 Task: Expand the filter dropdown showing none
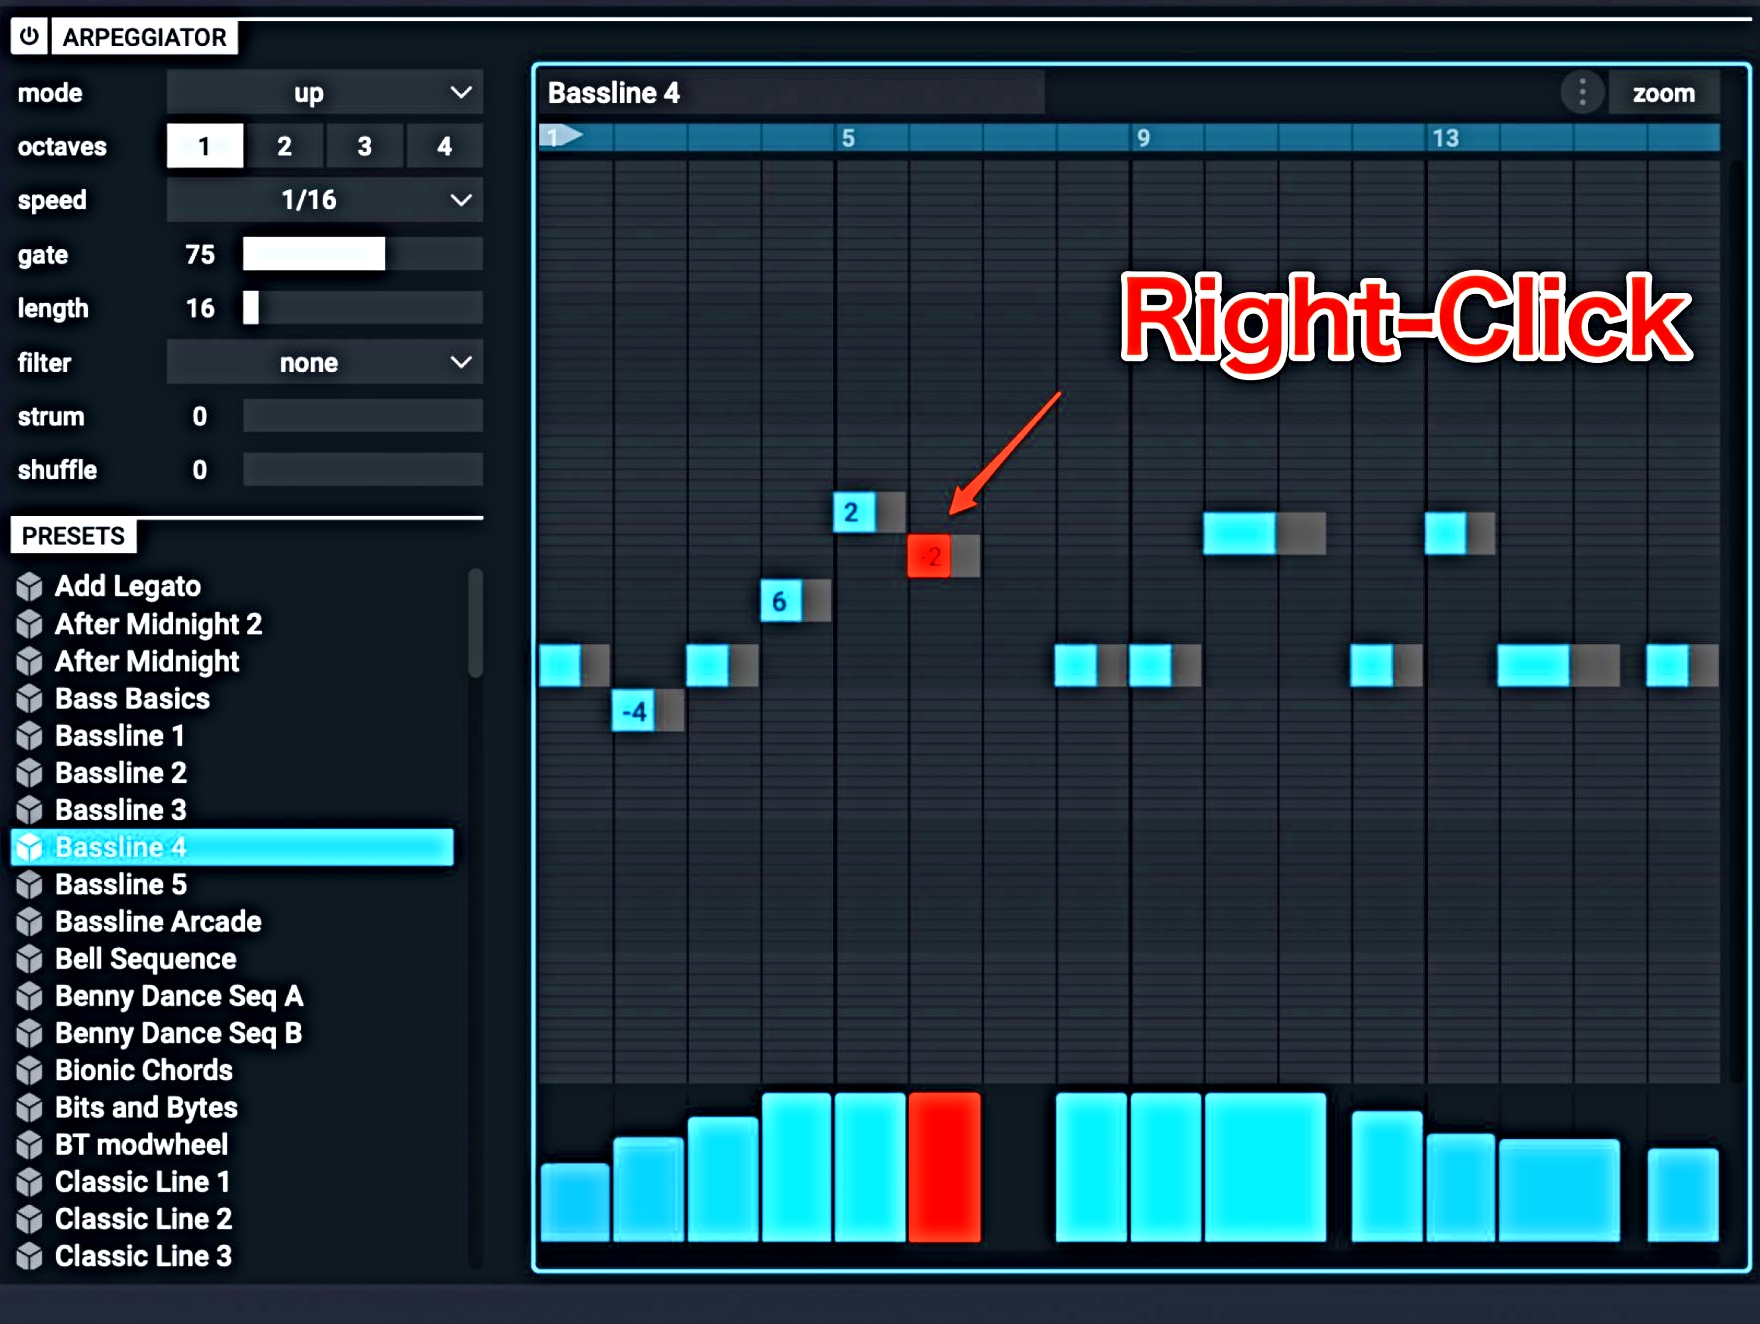[x=324, y=362]
